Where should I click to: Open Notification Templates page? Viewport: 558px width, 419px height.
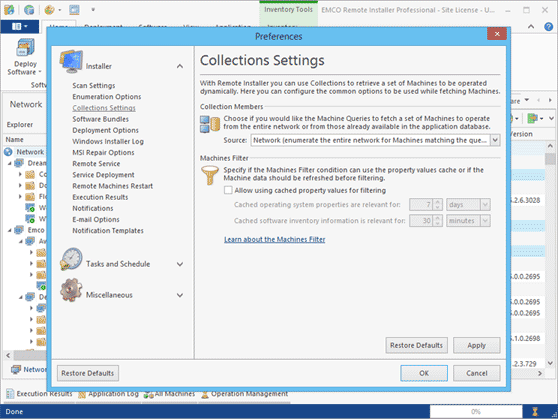pyautogui.click(x=108, y=230)
